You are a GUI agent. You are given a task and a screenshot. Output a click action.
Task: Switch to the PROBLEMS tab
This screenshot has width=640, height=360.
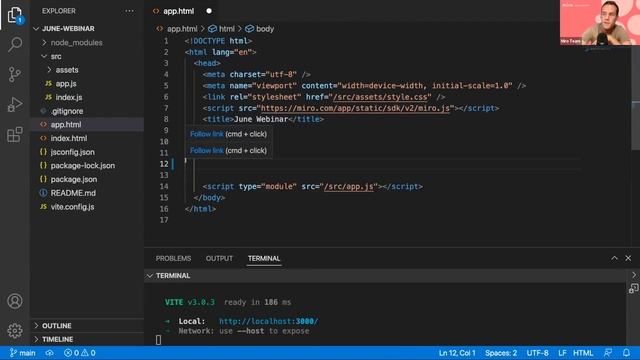tap(173, 258)
